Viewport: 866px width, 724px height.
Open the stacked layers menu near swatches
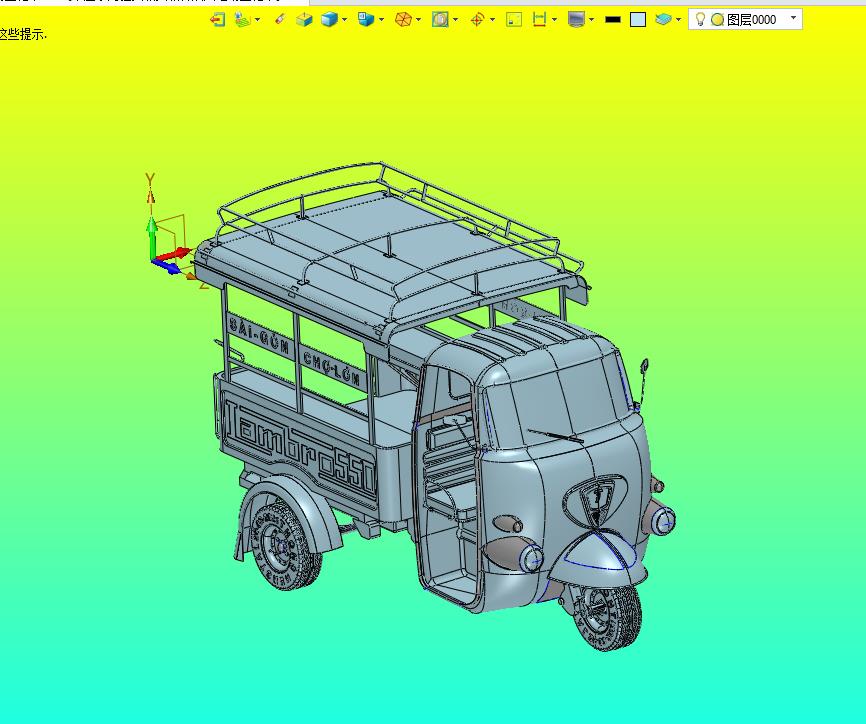click(665, 19)
